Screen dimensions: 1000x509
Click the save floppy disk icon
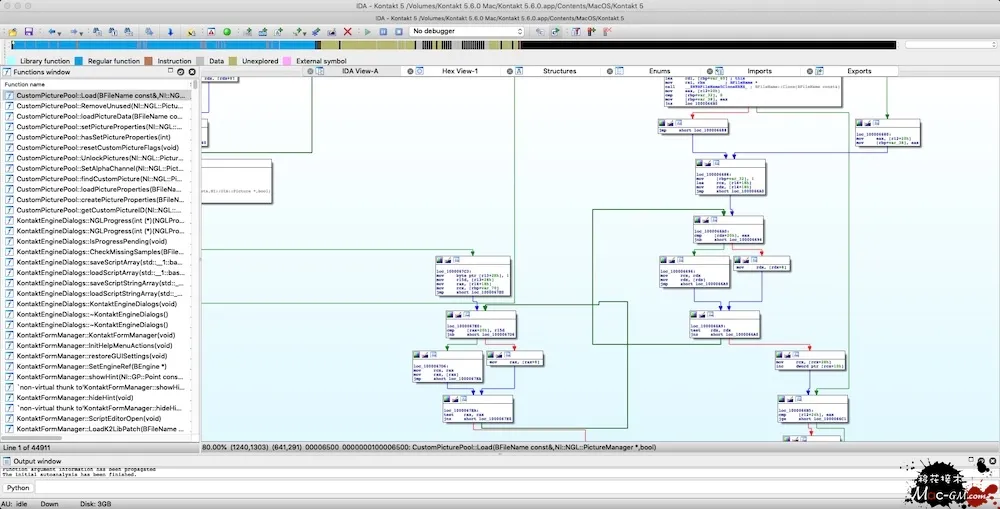point(29,31)
